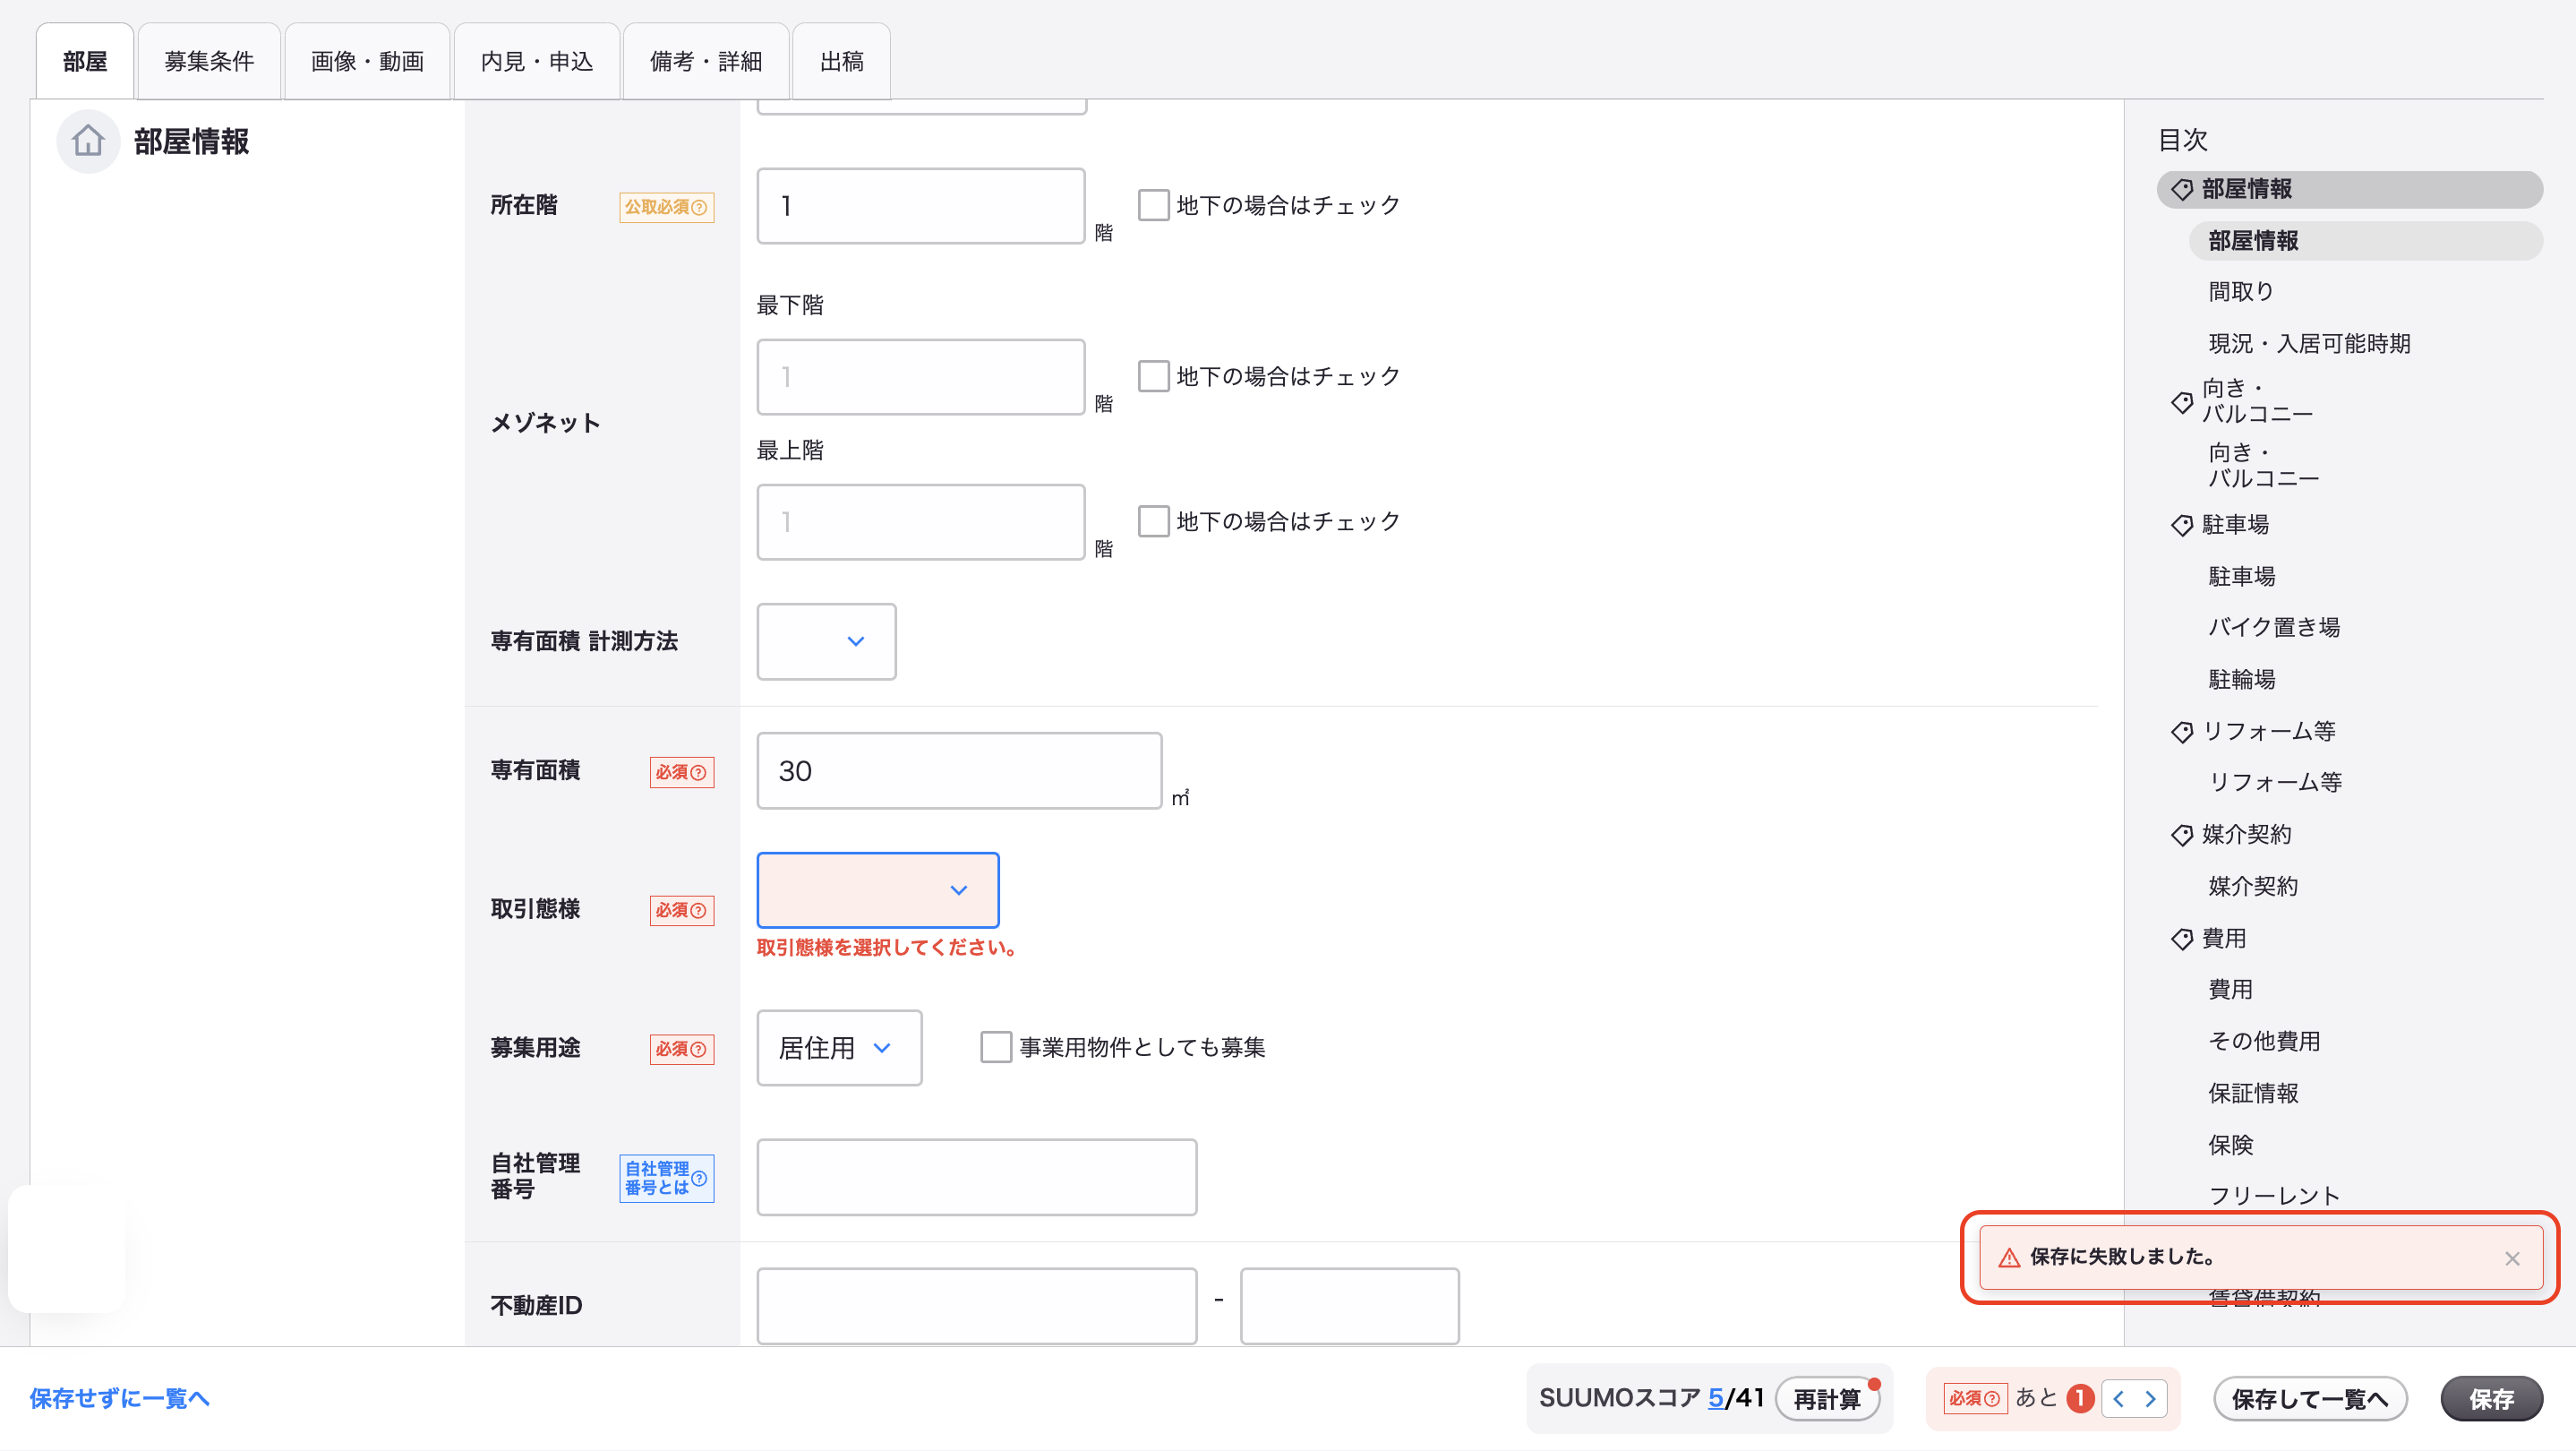
Task: Go to previous required field arrow
Action: pyautogui.click(x=2119, y=1398)
